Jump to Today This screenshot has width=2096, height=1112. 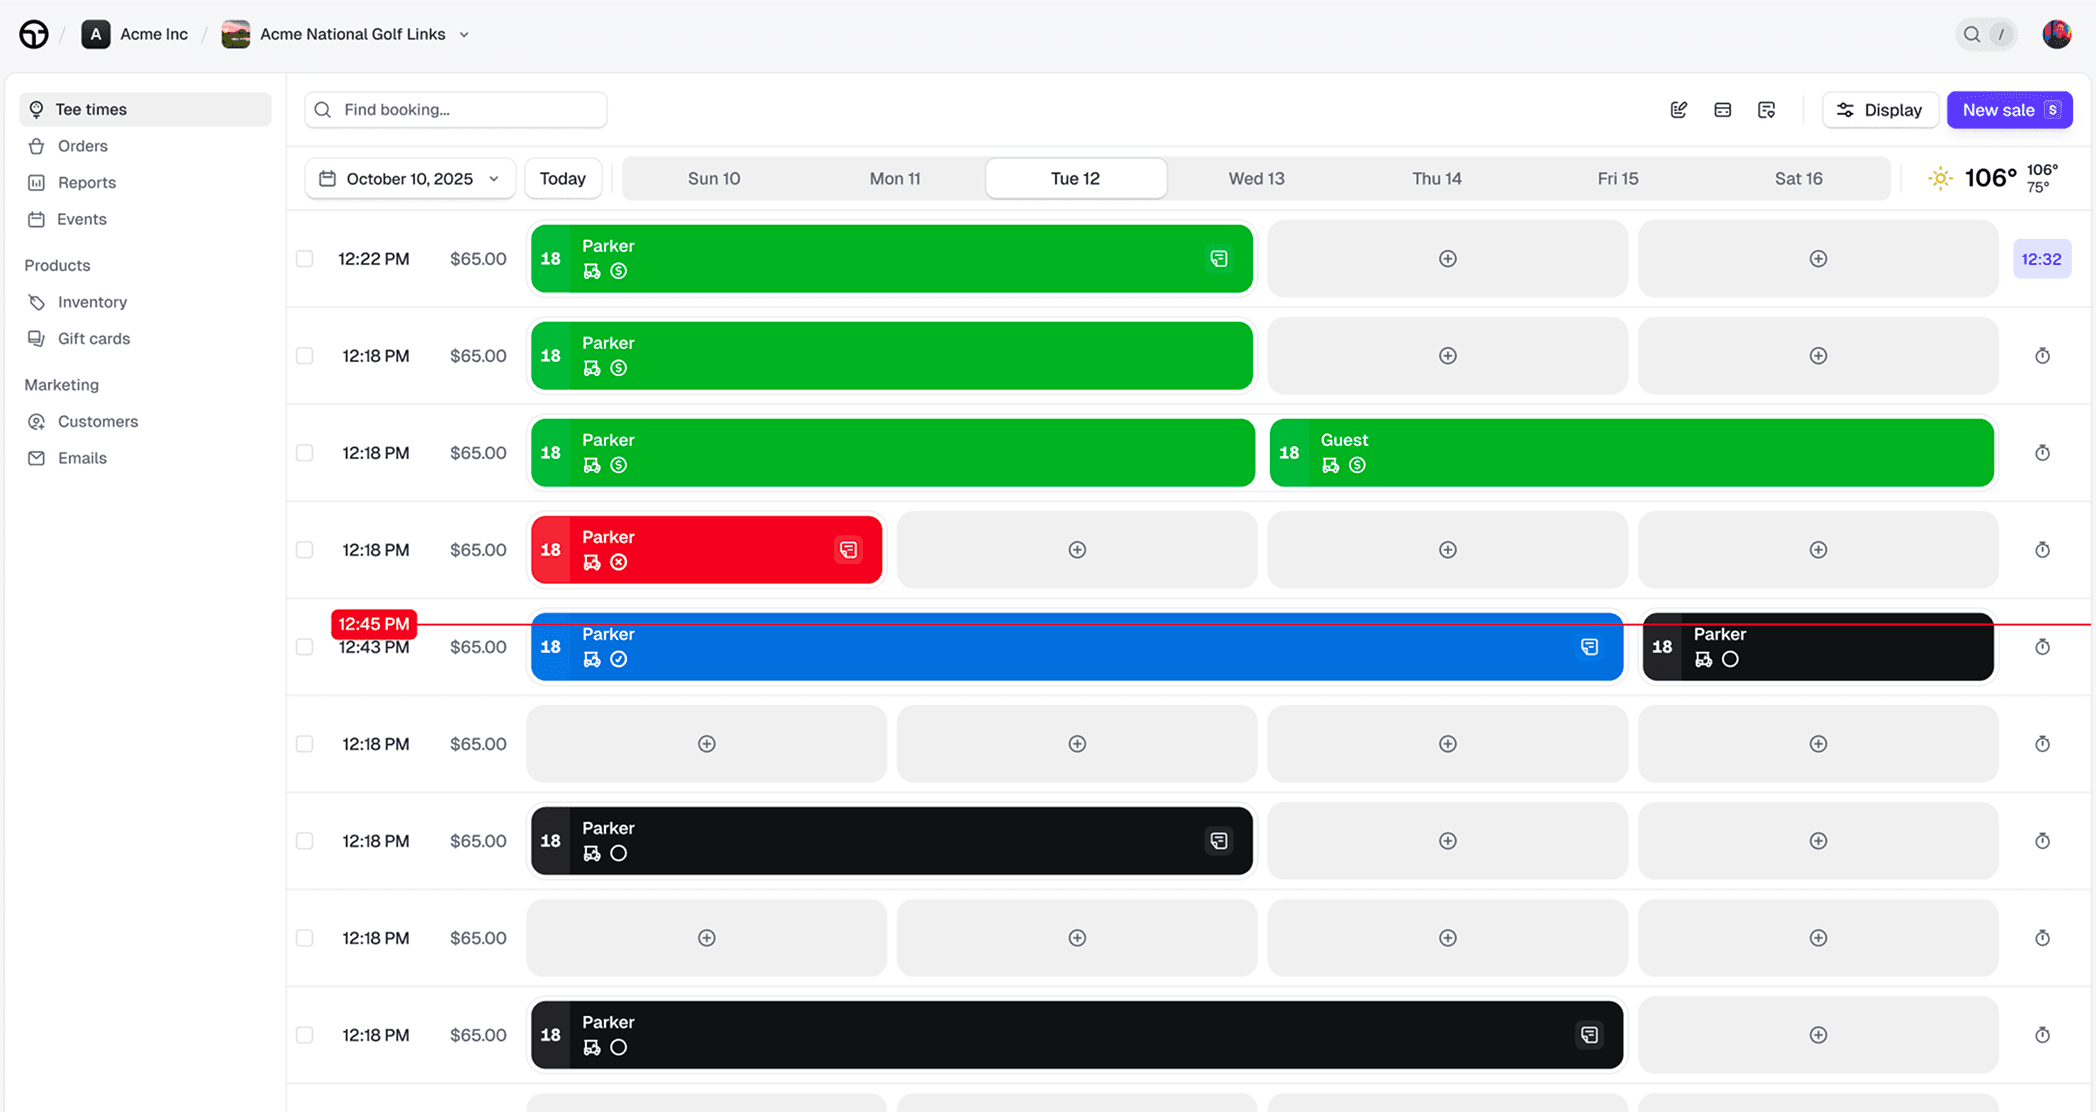point(562,179)
